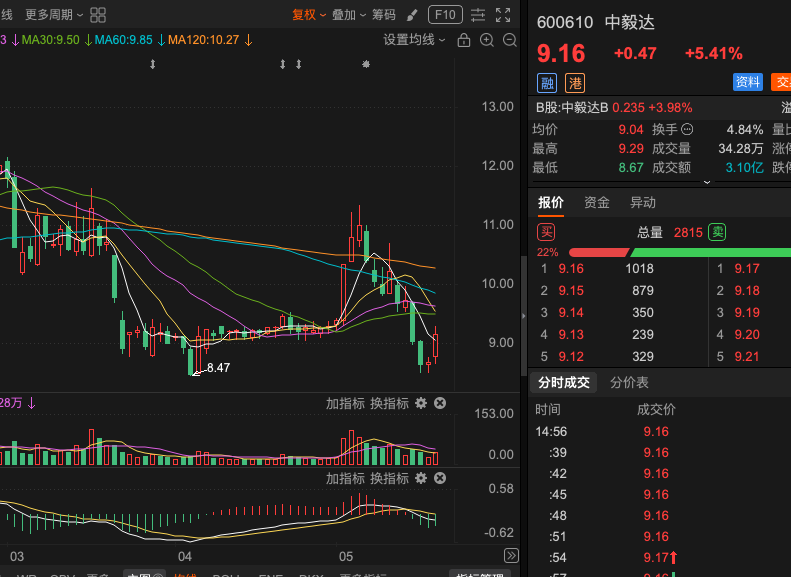
Task: Expand the quote details chevron below 最低
Action: 707,182
